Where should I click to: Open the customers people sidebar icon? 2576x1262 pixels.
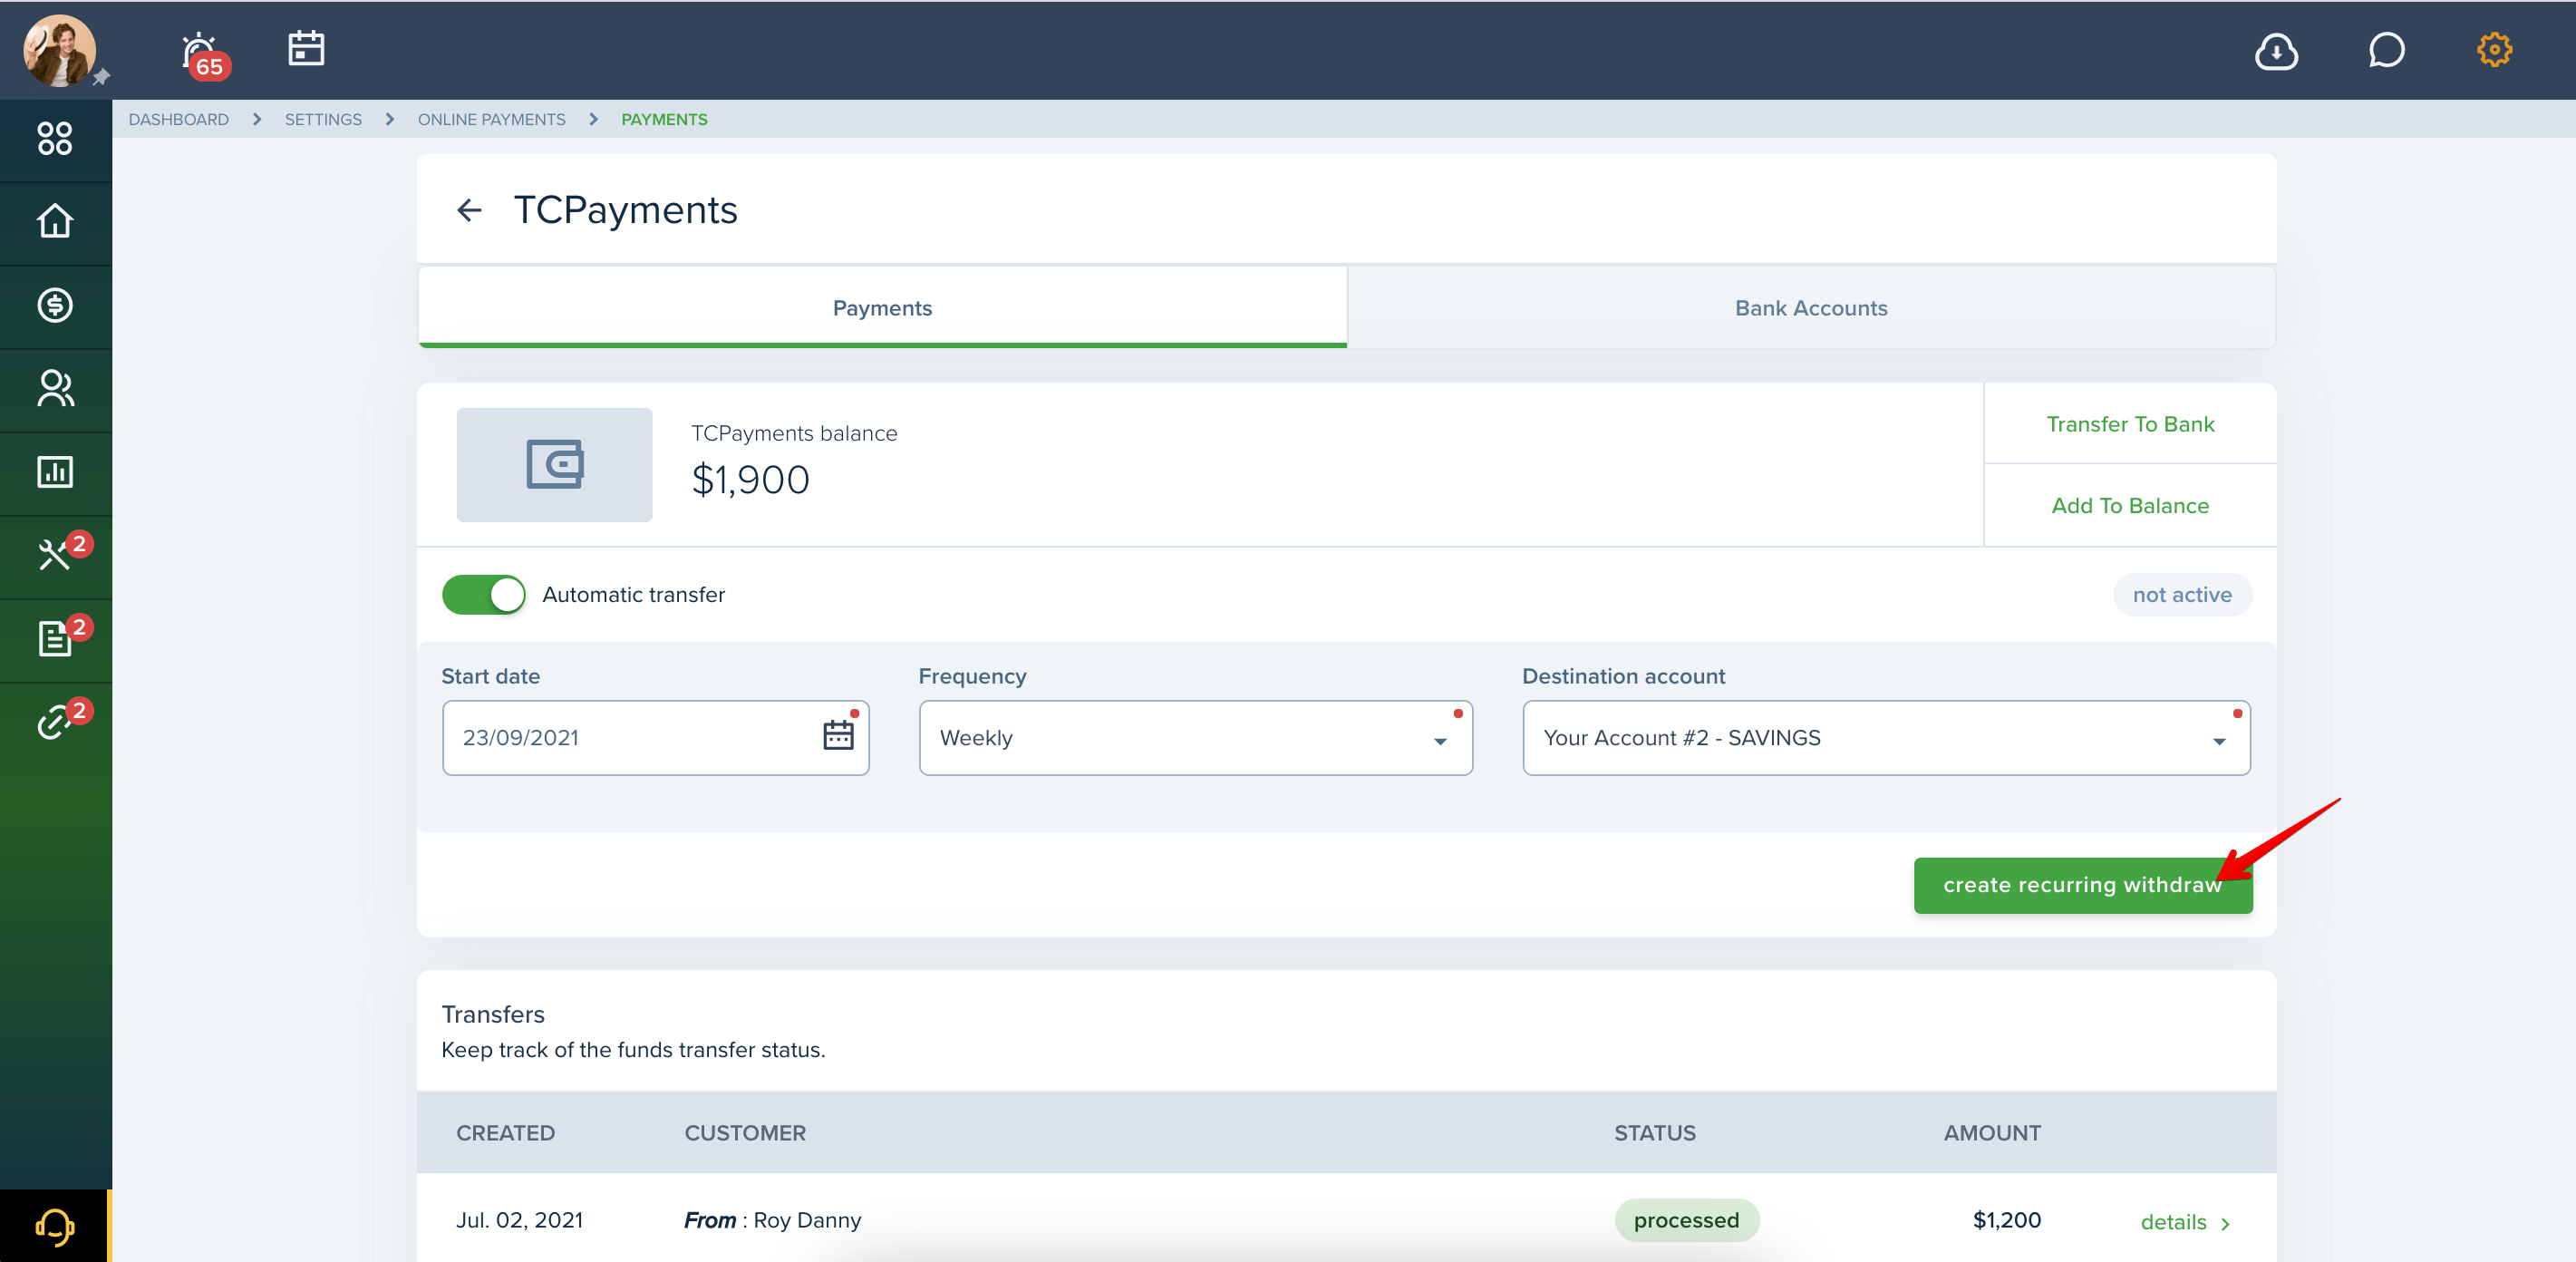tap(55, 389)
